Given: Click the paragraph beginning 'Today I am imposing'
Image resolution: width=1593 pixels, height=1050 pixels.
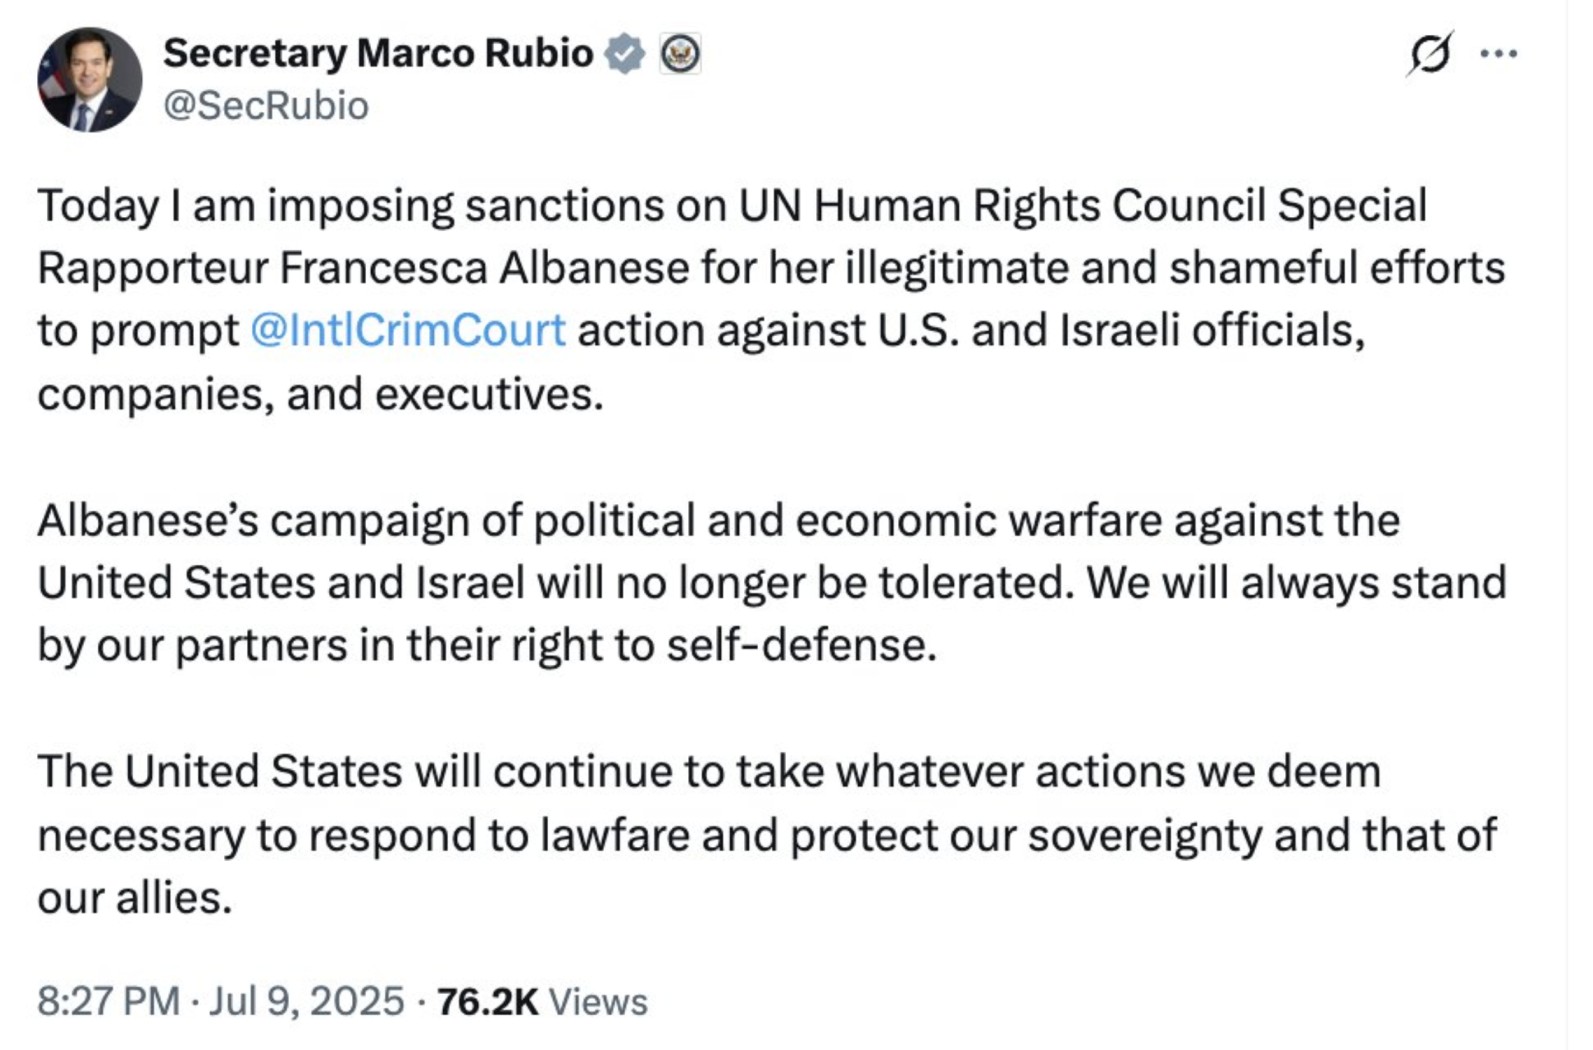Looking at the screenshot, I should click(771, 300).
